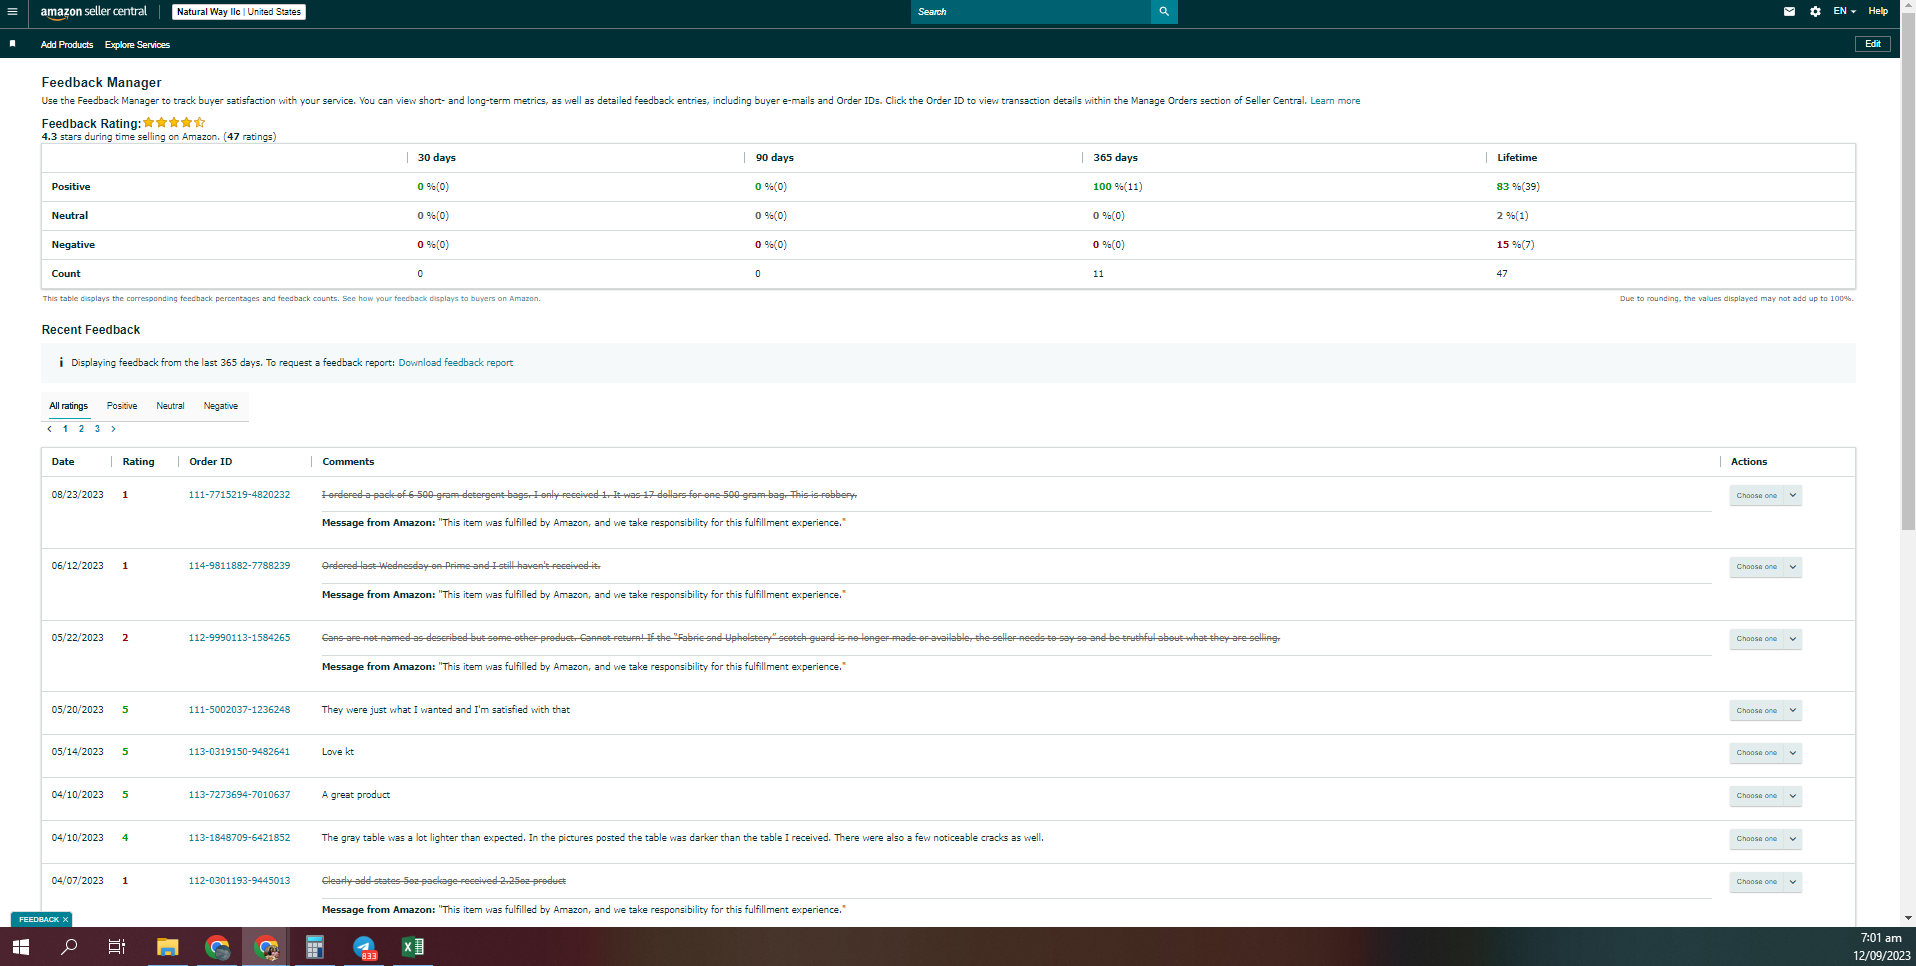Click the bookmark flag icon

coord(12,44)
